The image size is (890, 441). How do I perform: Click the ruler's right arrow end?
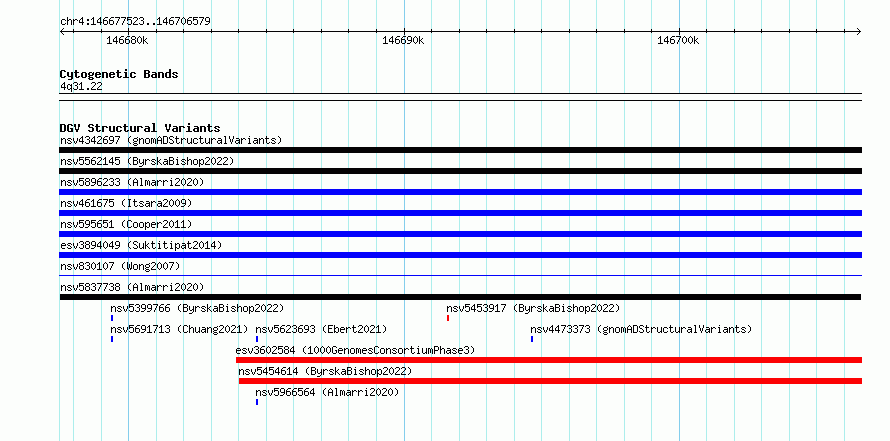(859, 31)
